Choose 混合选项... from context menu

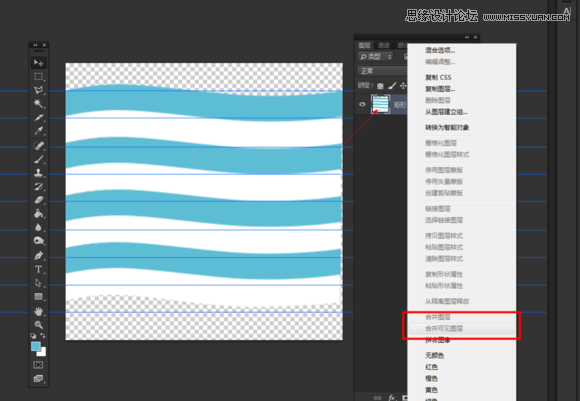point(440,50)
